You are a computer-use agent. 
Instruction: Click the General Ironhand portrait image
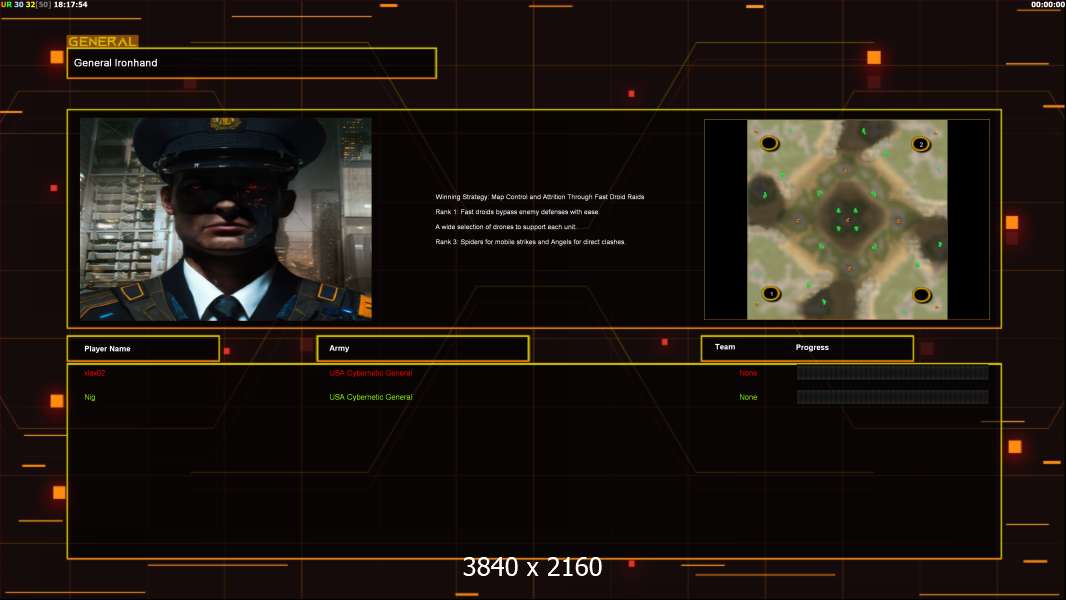click(x=226, y=219)
